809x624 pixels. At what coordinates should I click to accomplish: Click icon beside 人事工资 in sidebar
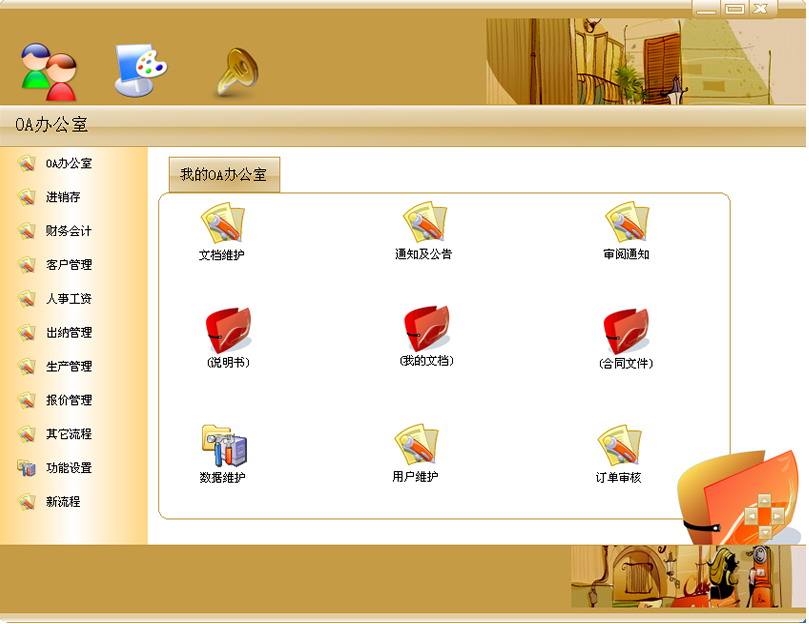click(26, 299)
